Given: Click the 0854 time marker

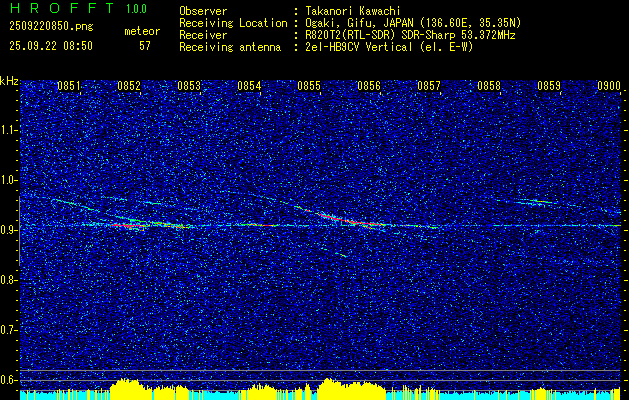Looking at the screenshot, I should (249, 85).
